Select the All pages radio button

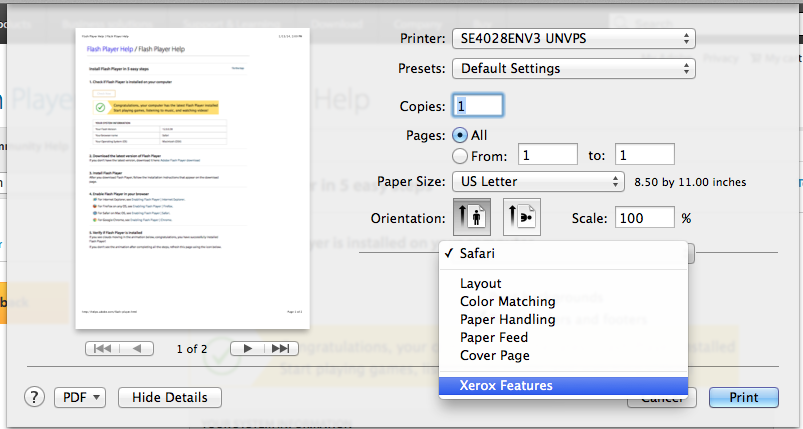(460, 135)
